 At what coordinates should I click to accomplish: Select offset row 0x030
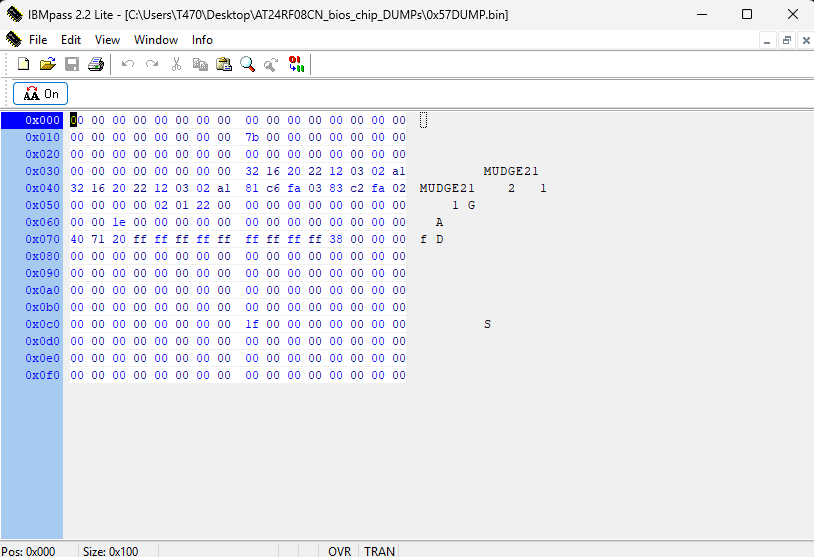point(43,171)
